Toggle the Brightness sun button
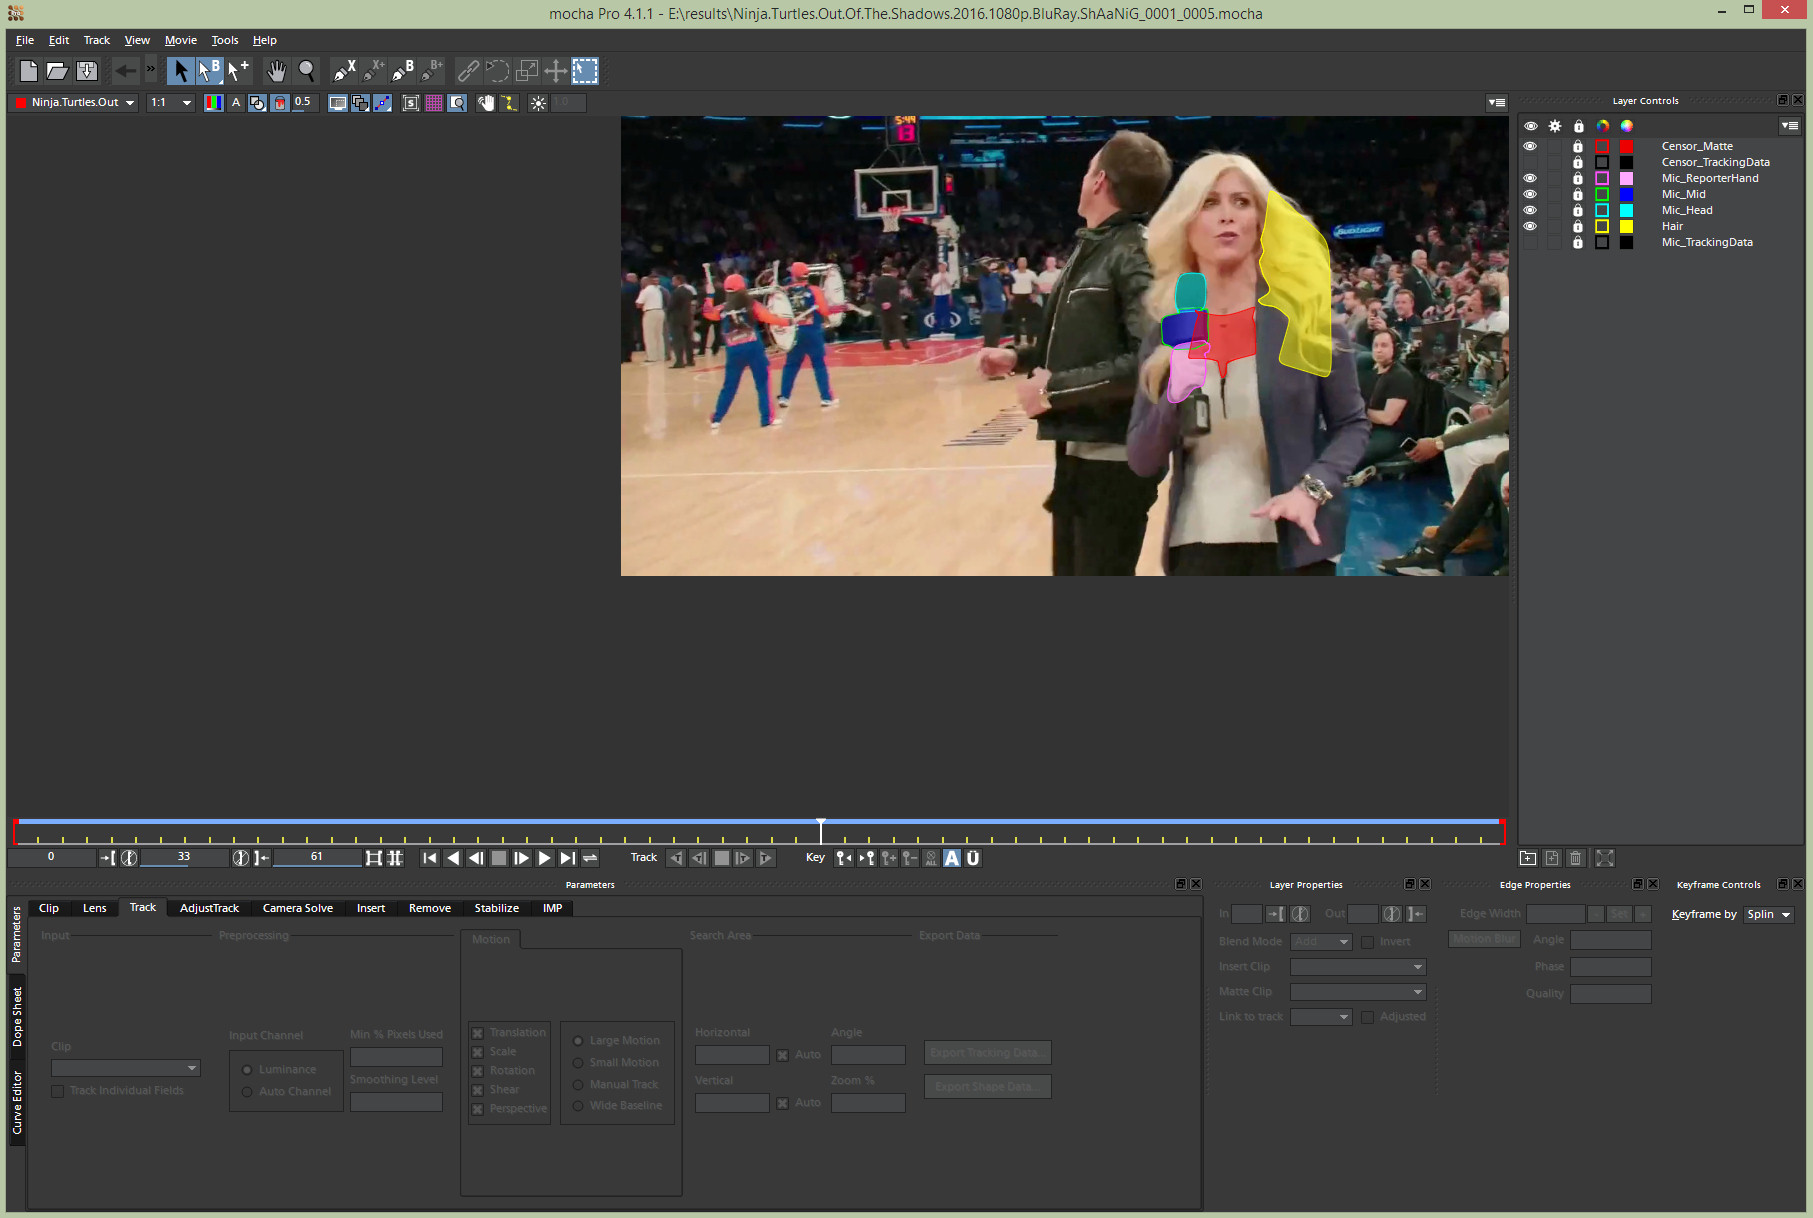The image size is (1813, 1218). coord(538,103)
